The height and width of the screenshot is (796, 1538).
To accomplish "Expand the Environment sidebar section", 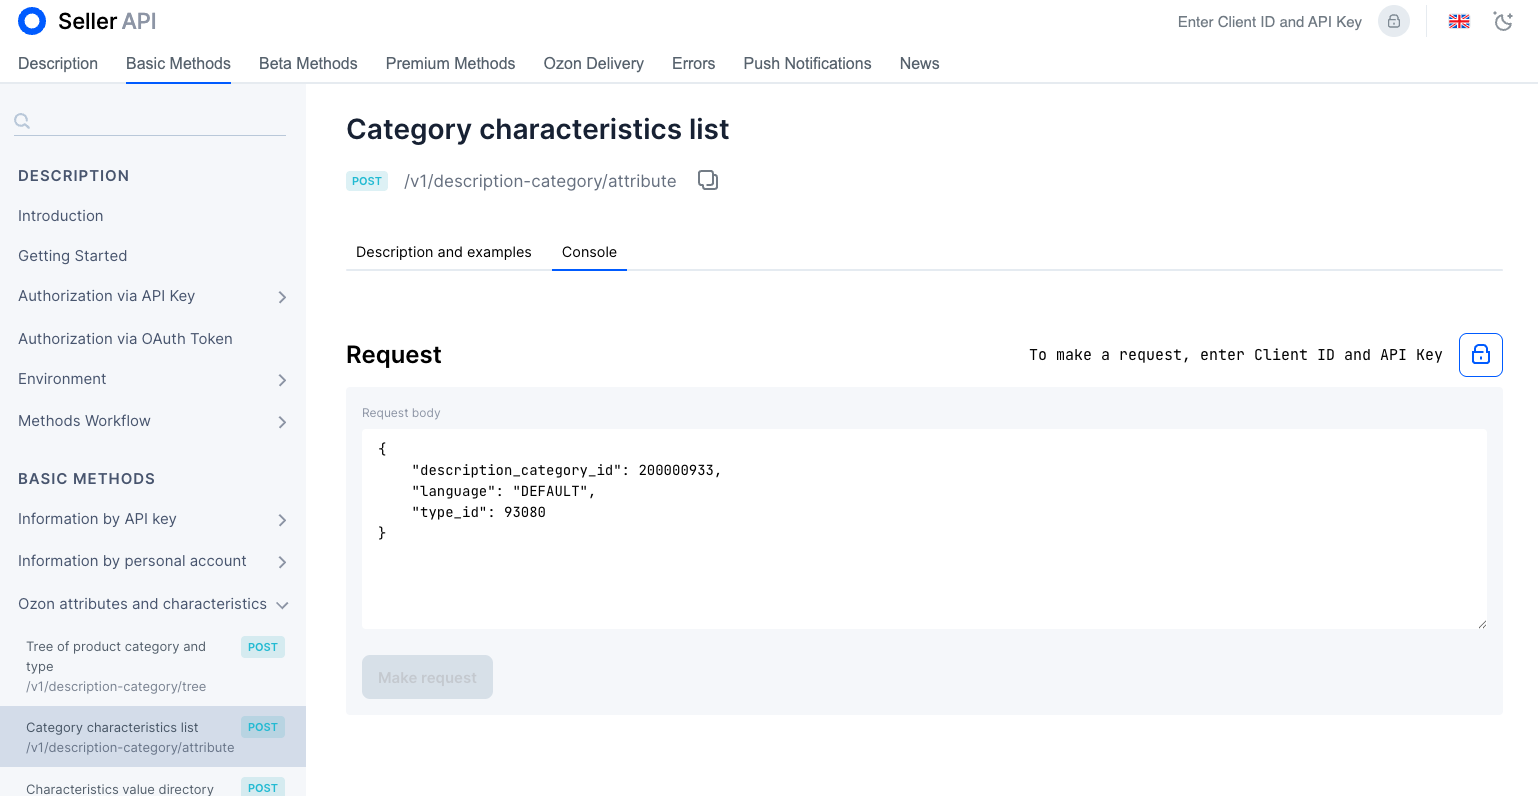I will (282, 380).
